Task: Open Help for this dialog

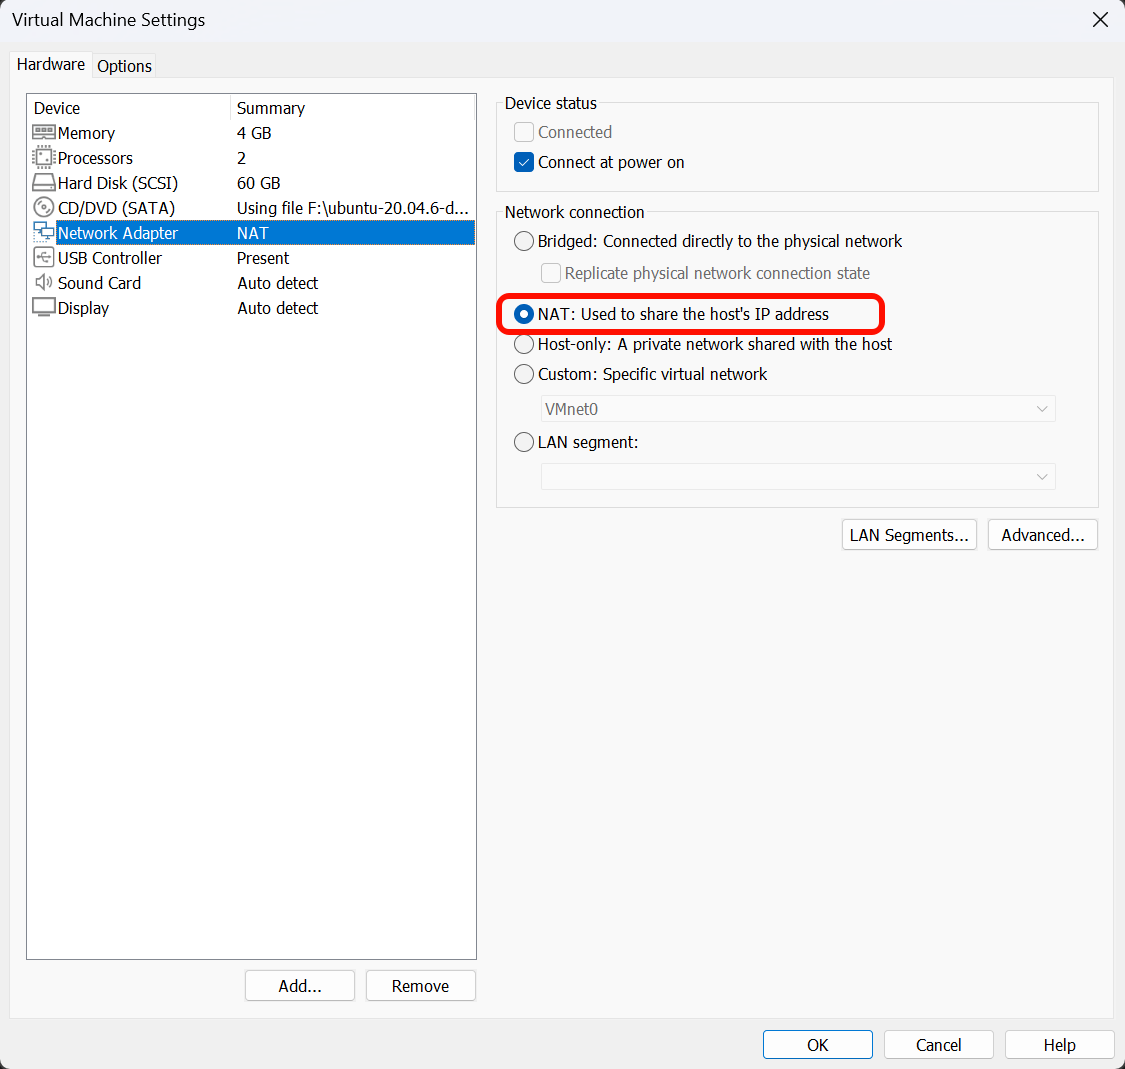Action: click(1059, 1045)
